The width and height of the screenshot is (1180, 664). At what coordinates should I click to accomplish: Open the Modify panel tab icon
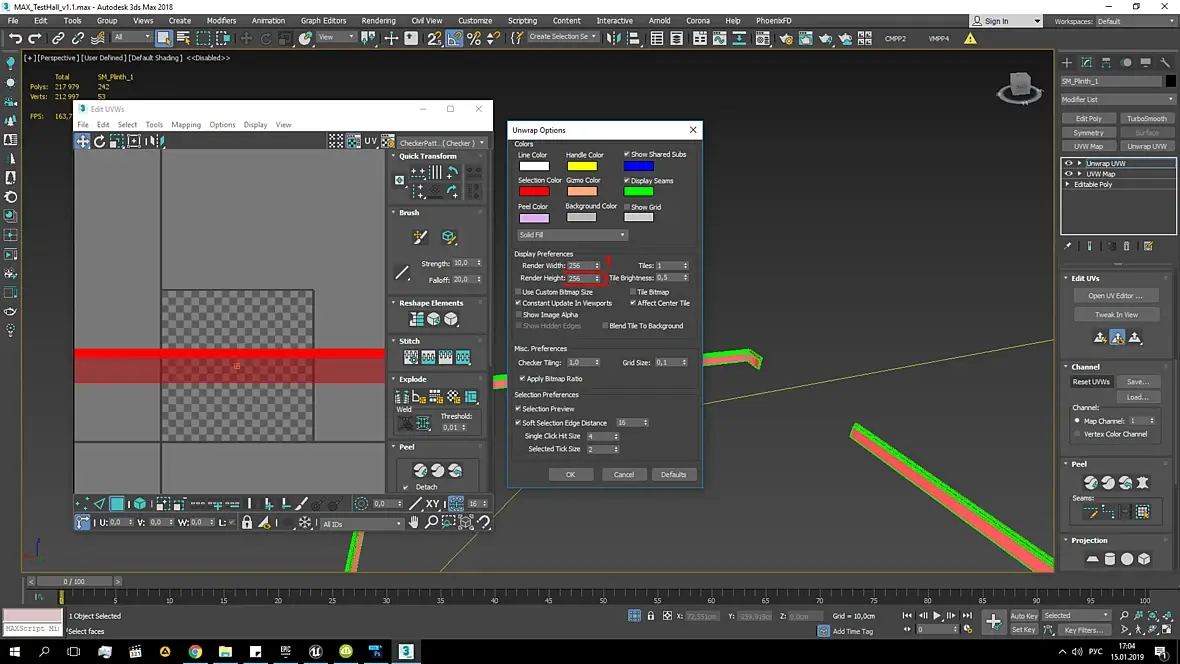1089,62
